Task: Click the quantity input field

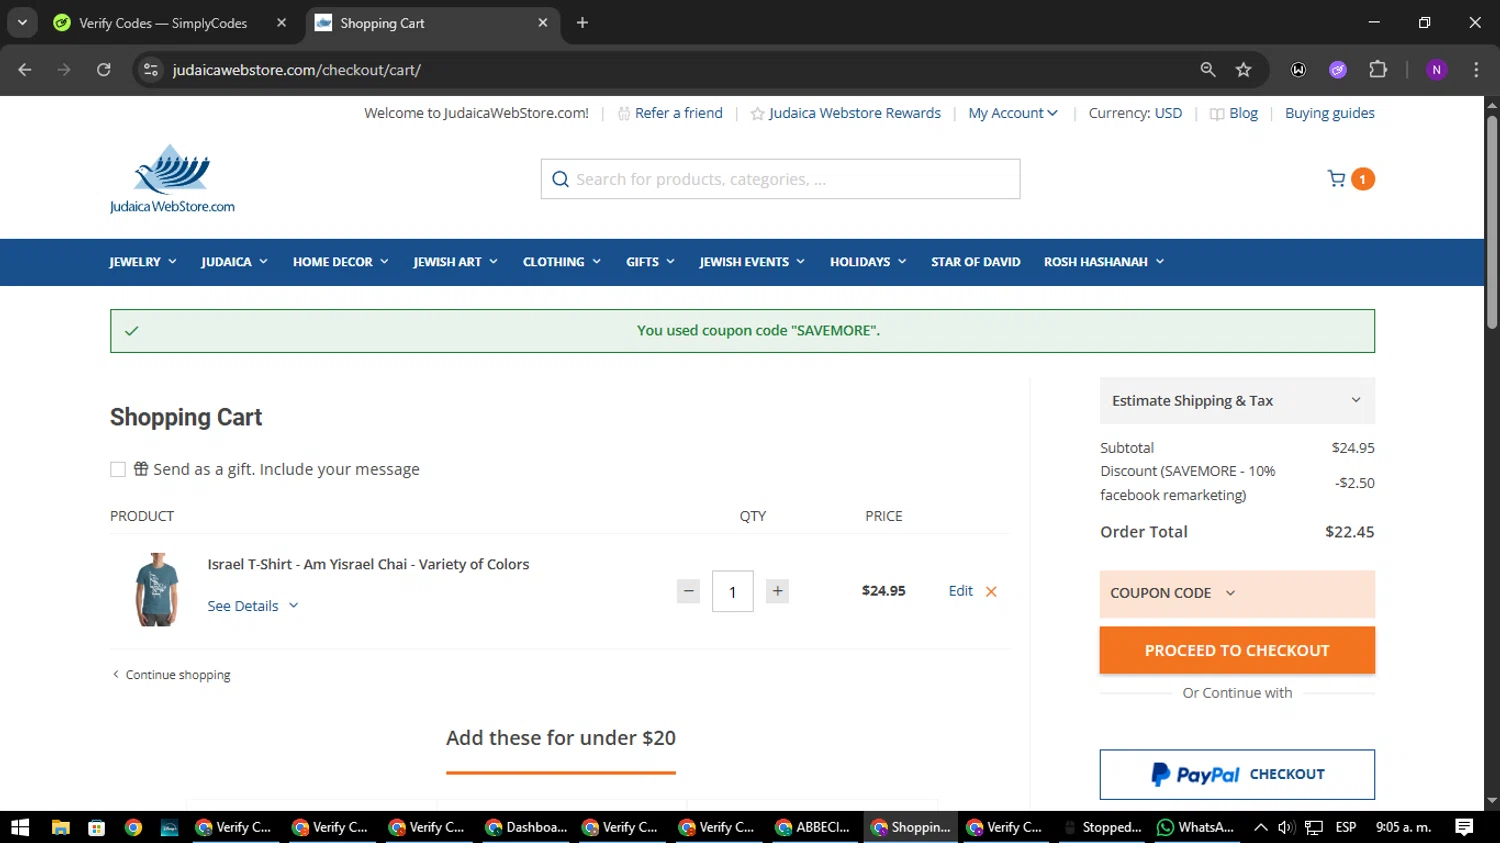Action: 732,591
